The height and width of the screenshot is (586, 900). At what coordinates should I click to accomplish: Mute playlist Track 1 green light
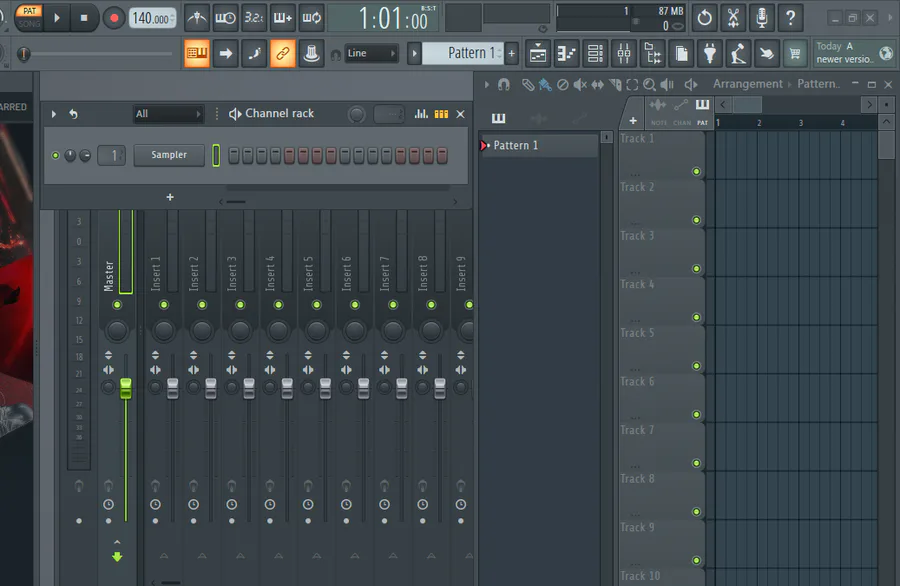click(x=696, y=172)
